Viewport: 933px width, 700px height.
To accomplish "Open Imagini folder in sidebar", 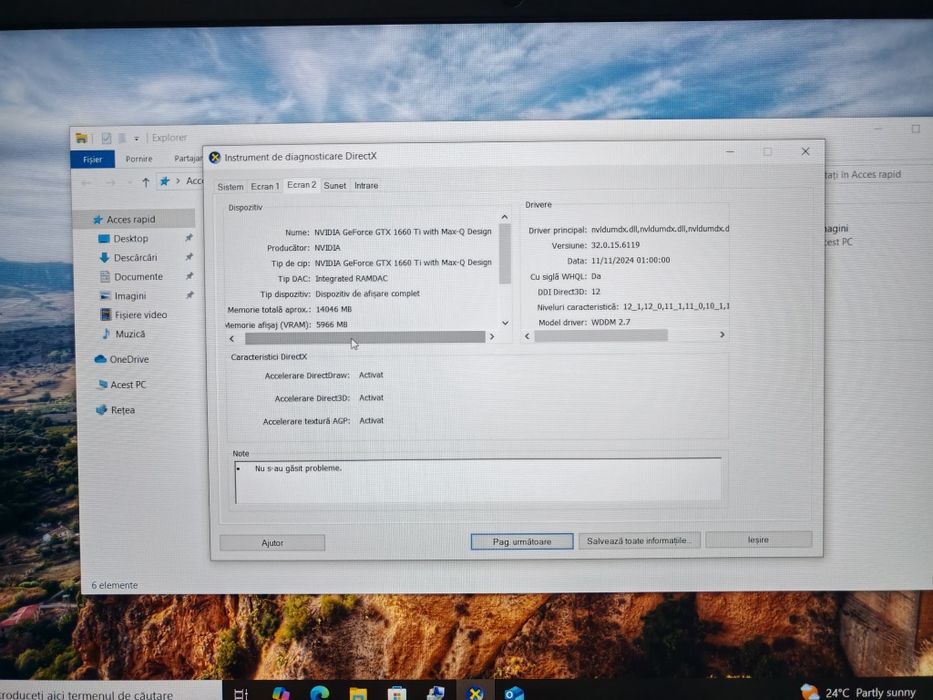I will [x=130, y=296].
